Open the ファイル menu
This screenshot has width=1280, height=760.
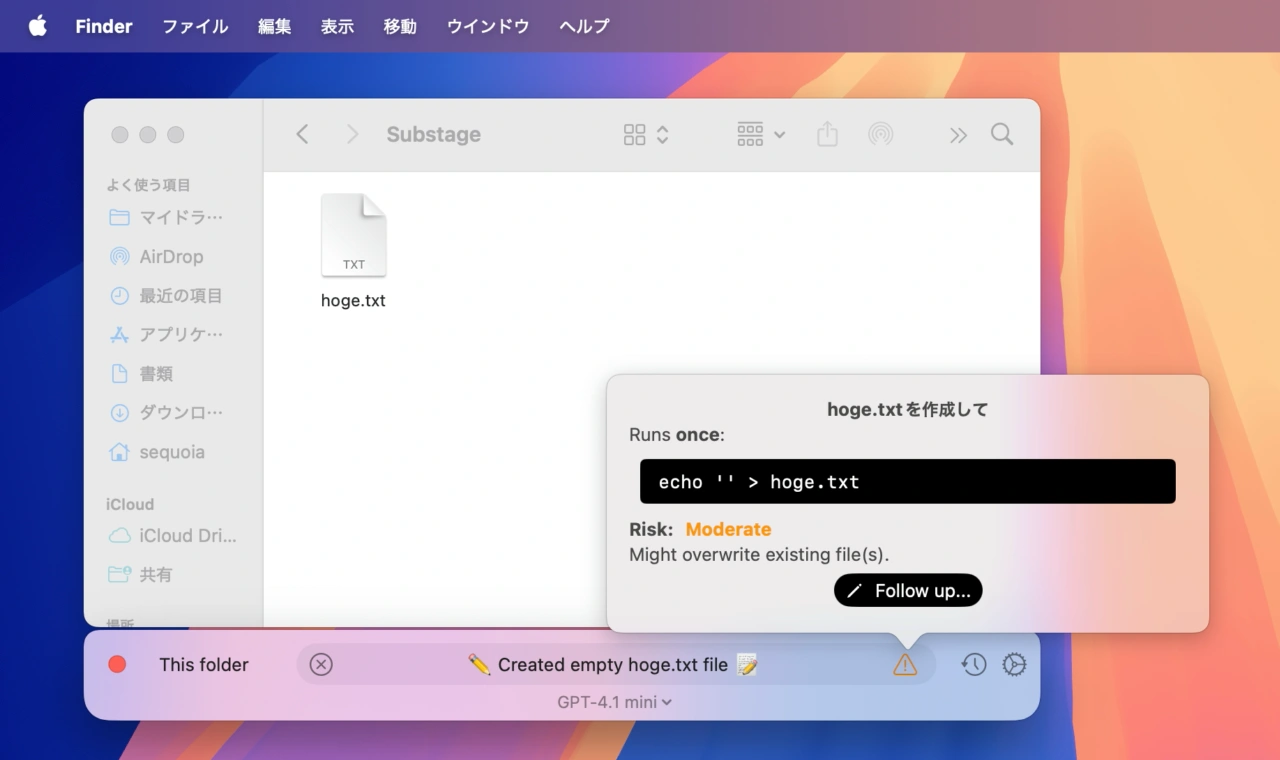point(195,26)
